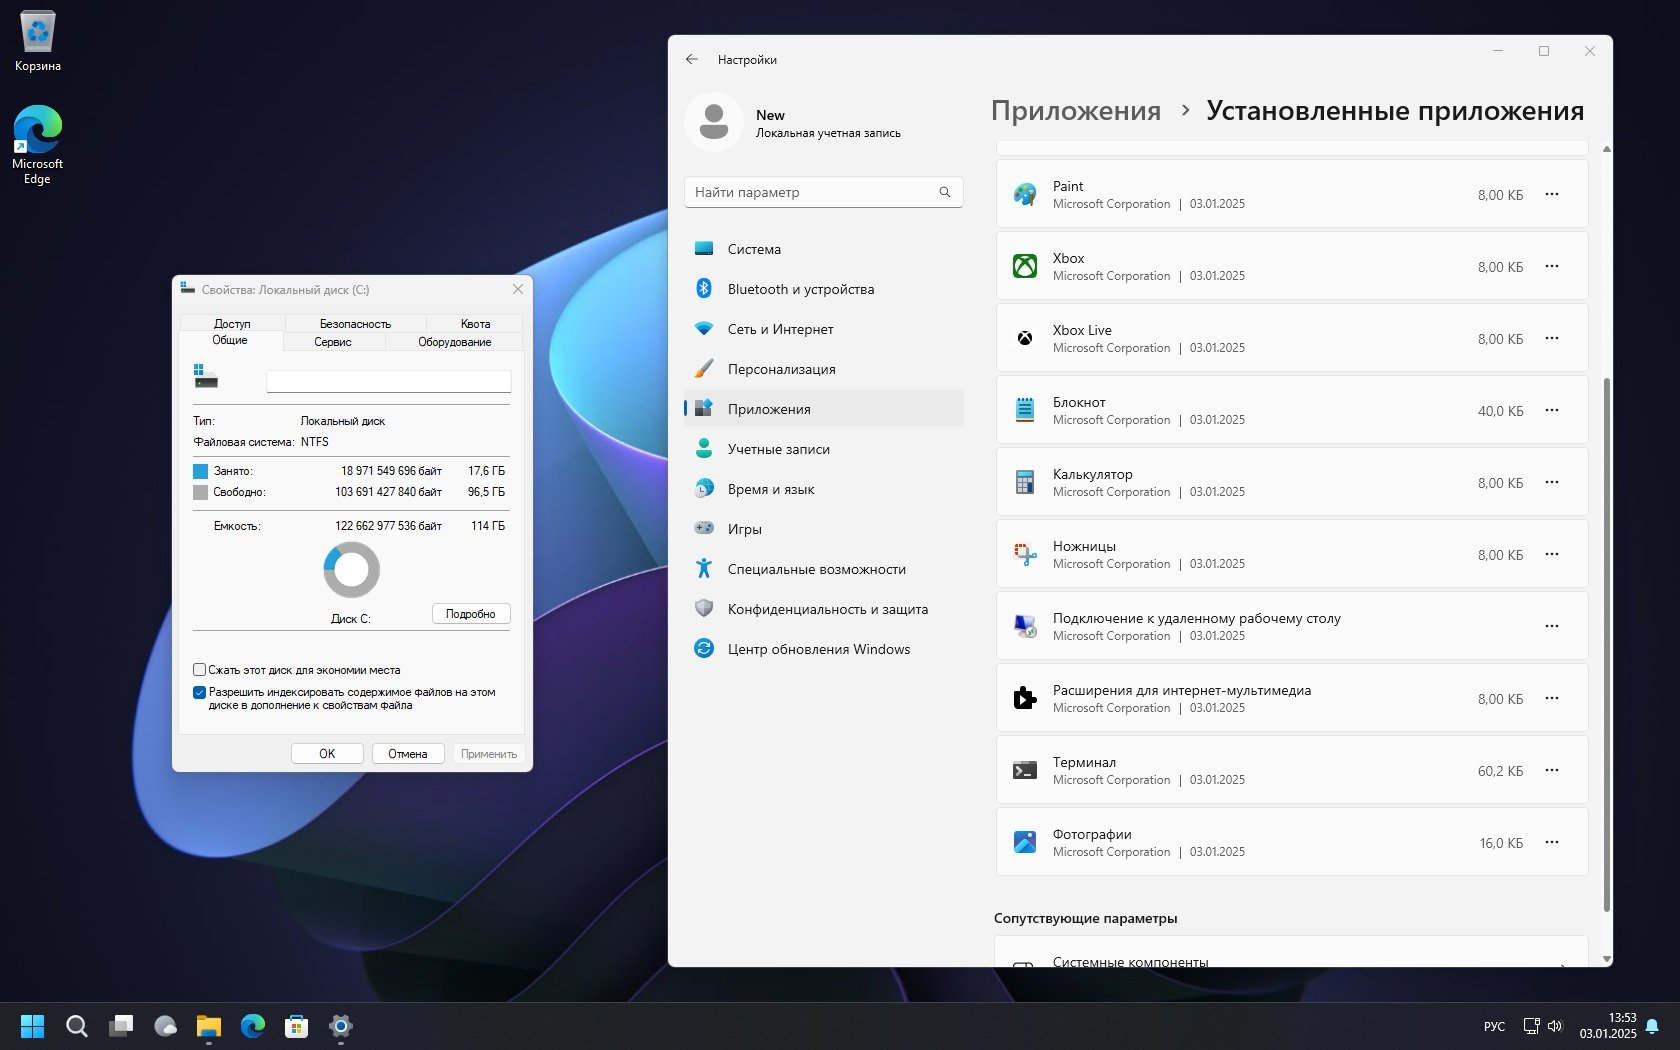1680x1050 pixels.
Task: Open the volume control in the tray
Action: coord(1555,1026)
